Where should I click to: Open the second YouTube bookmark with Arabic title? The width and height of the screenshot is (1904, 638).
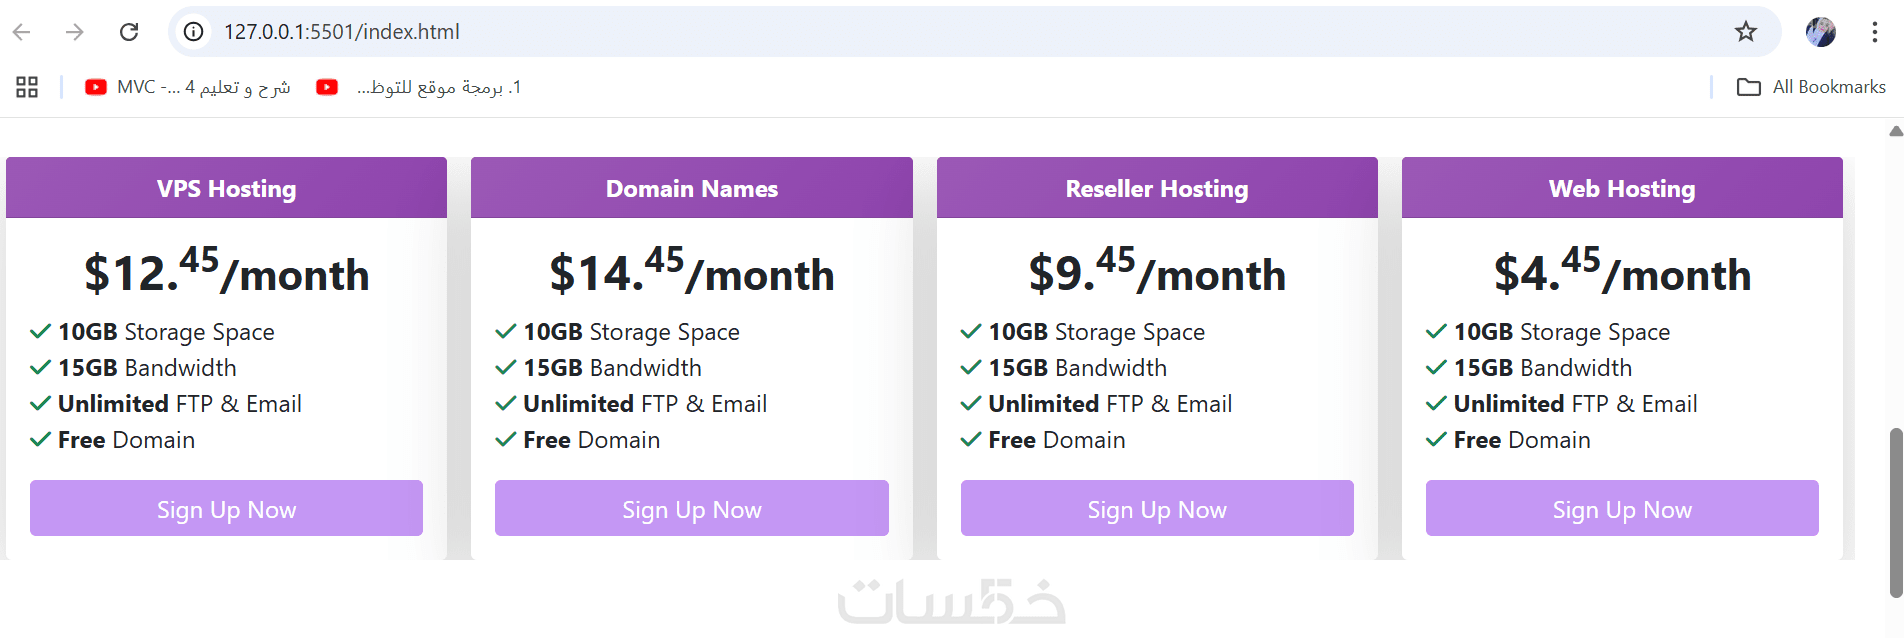point(420,87)
